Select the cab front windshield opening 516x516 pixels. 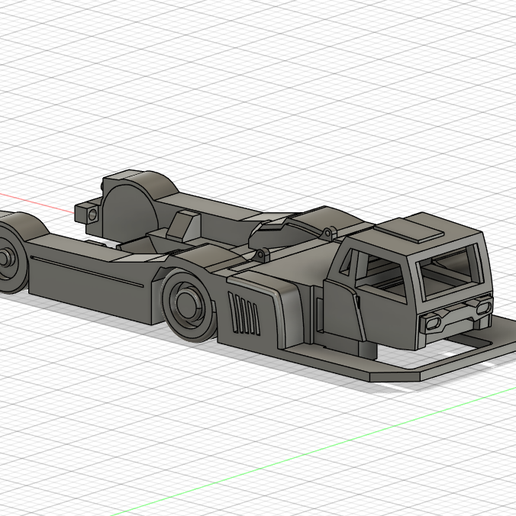(x=449, y=271)
